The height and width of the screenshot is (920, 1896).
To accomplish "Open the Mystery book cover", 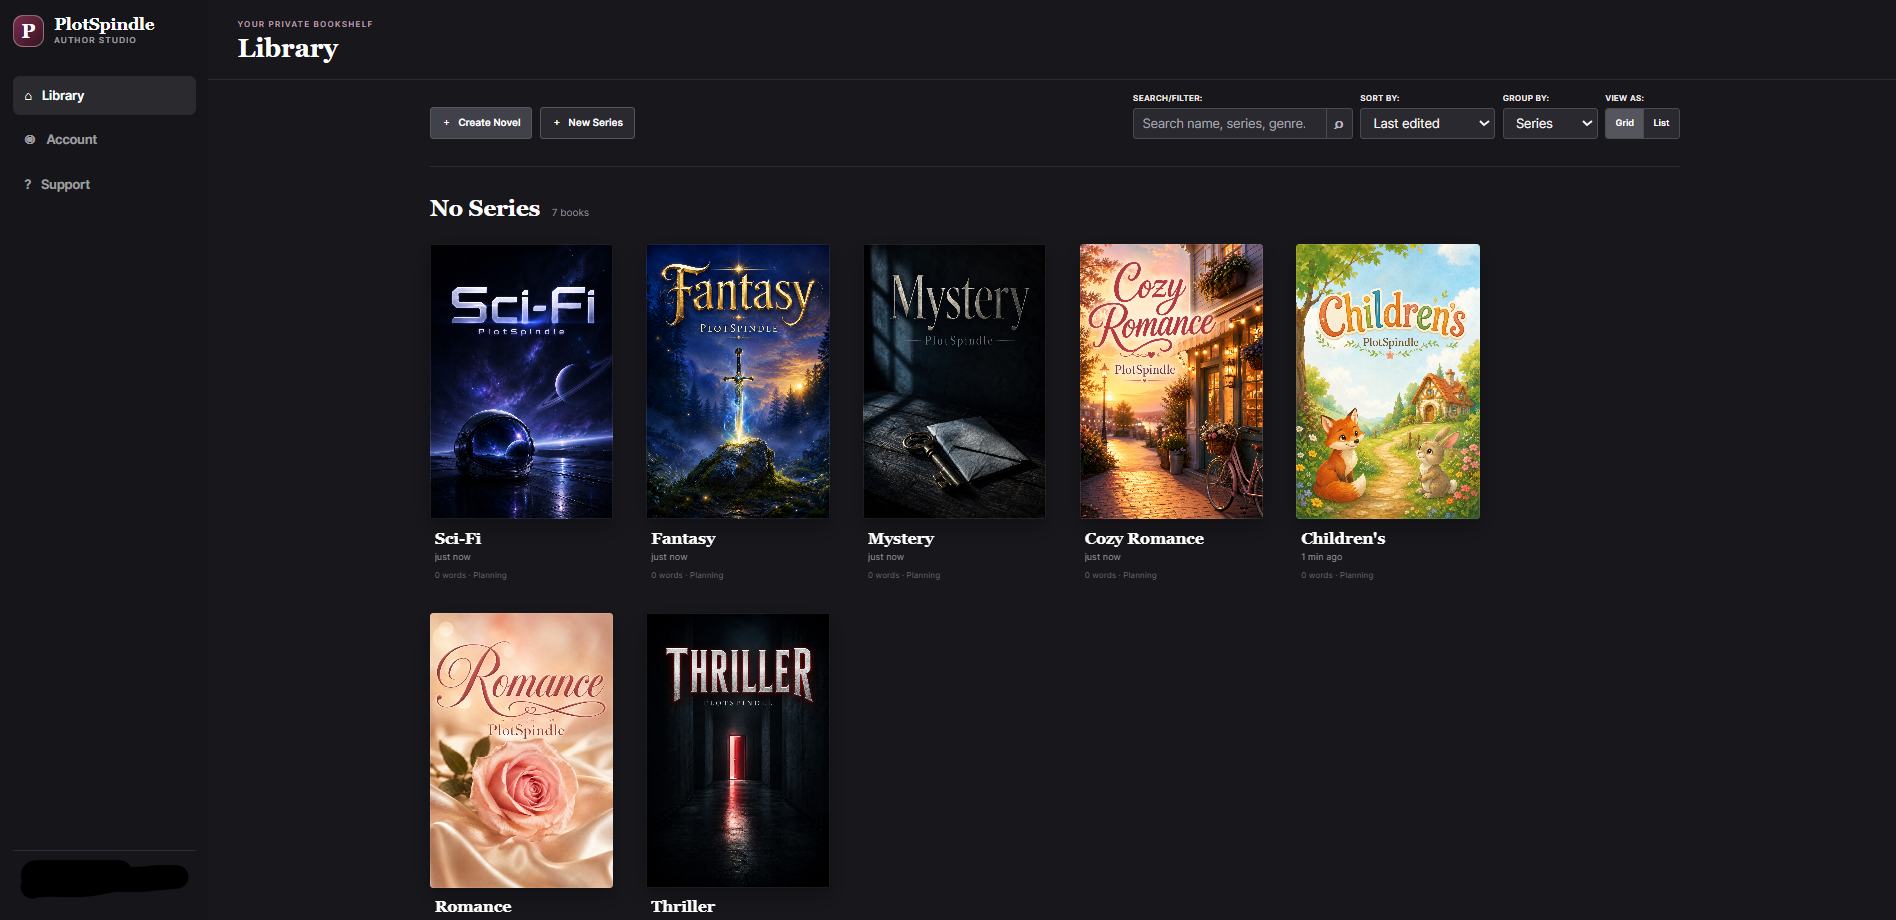I will pyautogui.click(x=954, y=381).
